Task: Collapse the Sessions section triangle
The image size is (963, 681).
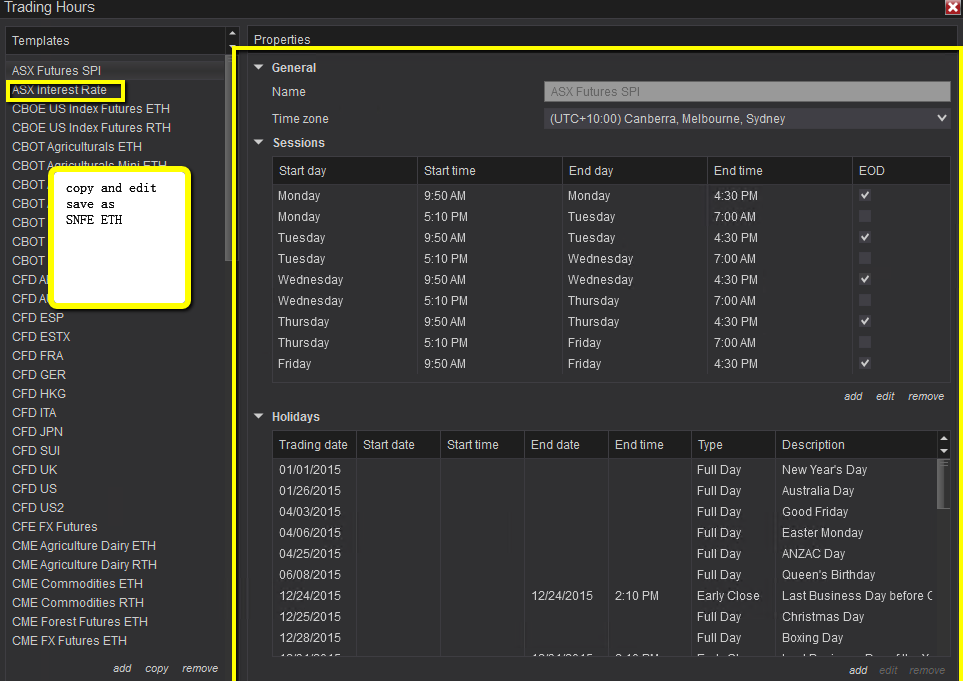Action: point(259,143)
